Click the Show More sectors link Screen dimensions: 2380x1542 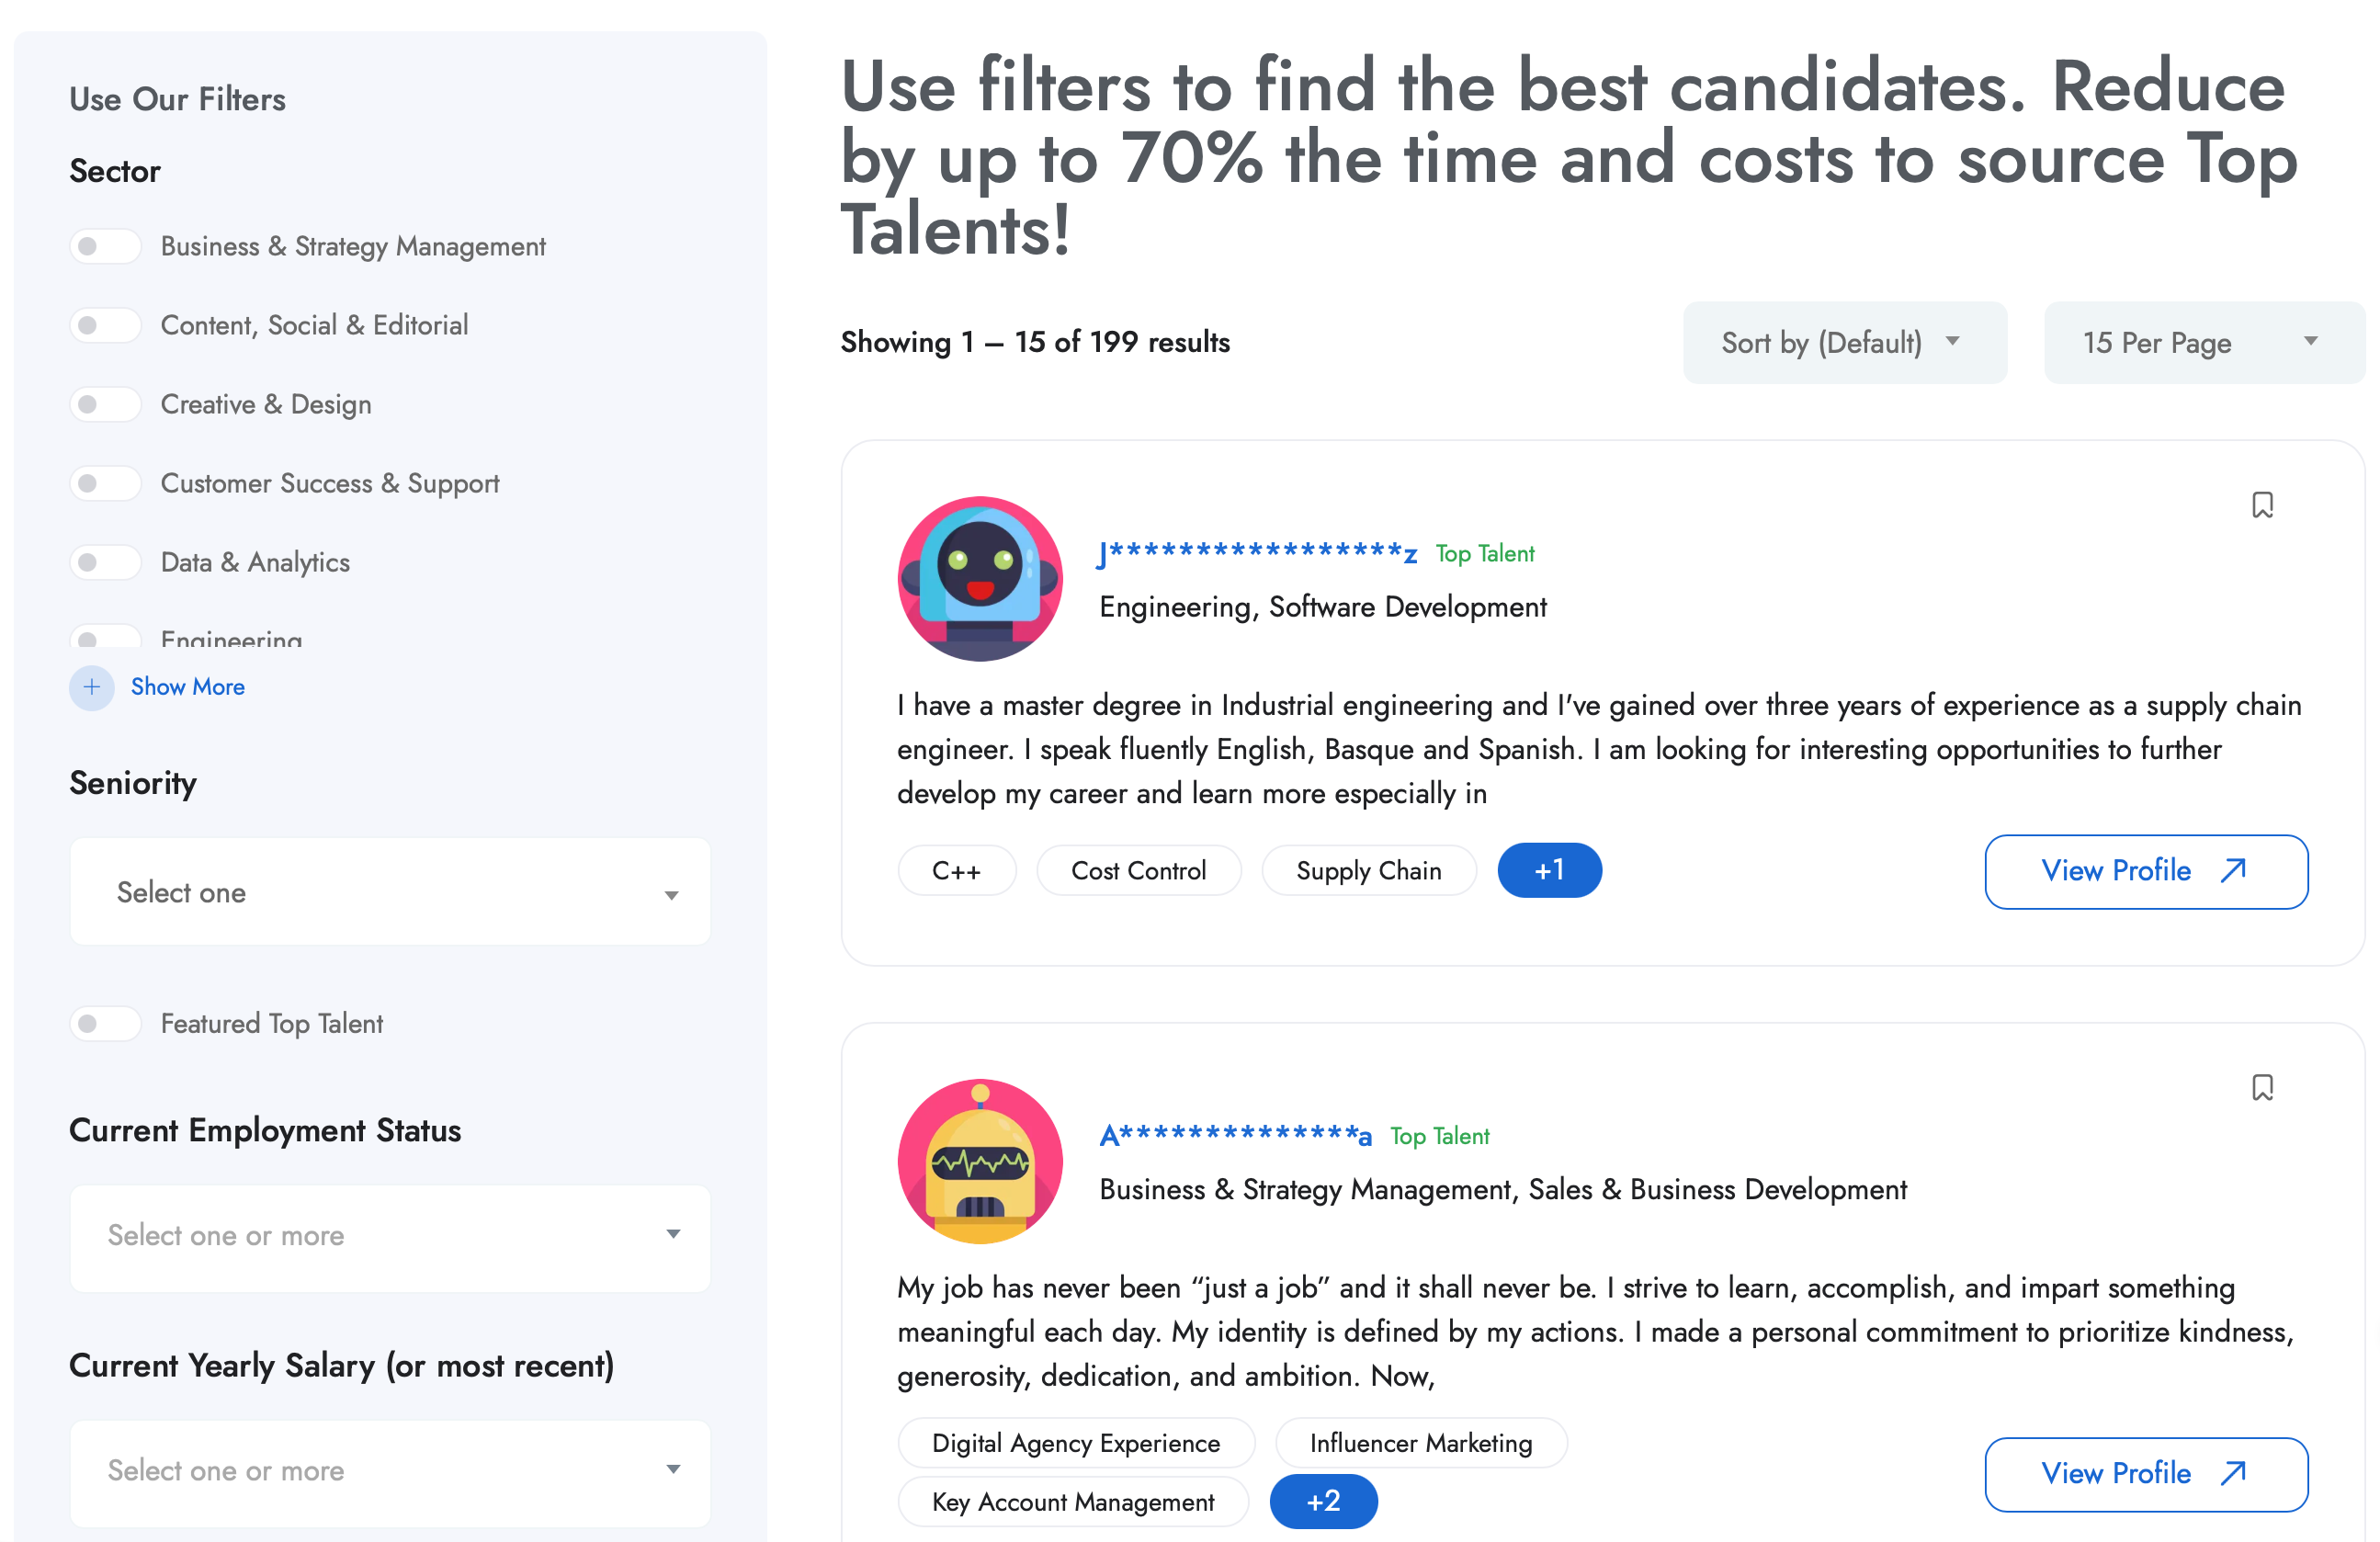coord(188,687)
